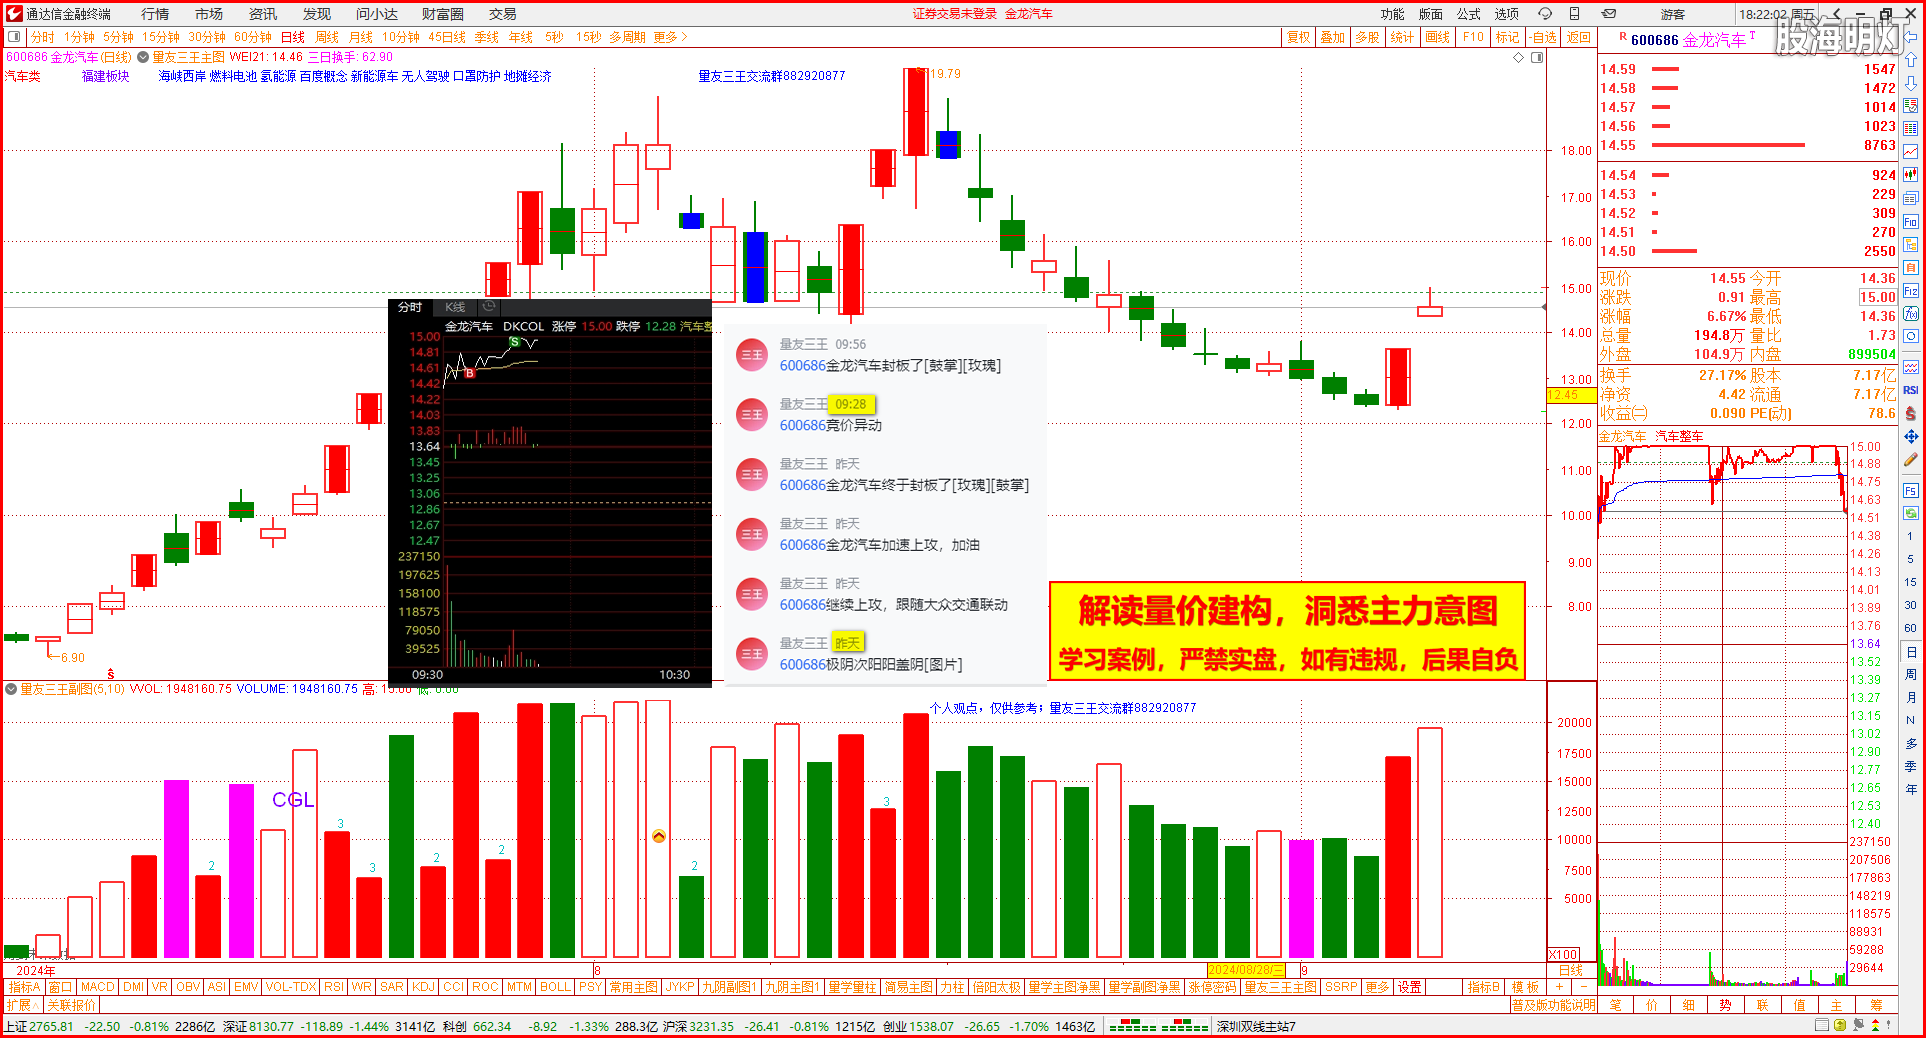Open the 指标B indicator selector
Image resolution: width=1926 pixels, height=1038 pixels.
[x=1484, y=987]
